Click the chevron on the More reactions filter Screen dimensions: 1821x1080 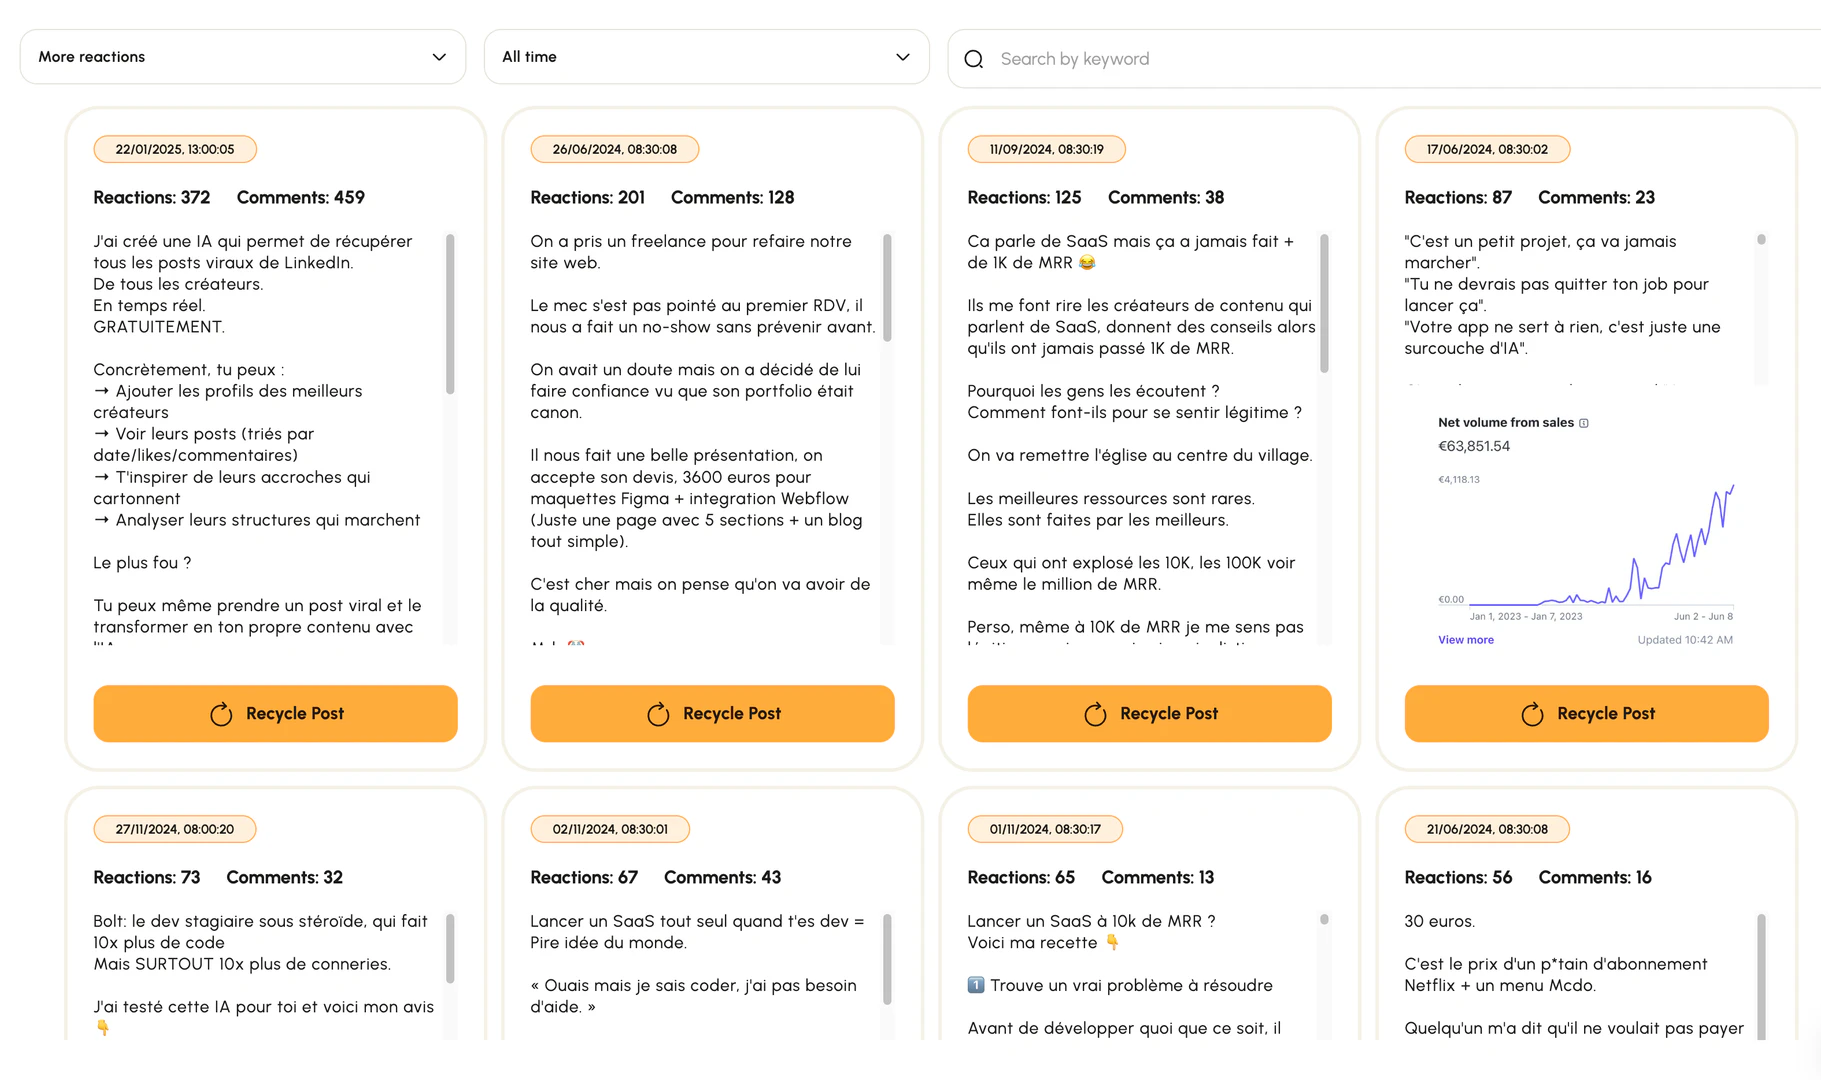pos(439,57)
